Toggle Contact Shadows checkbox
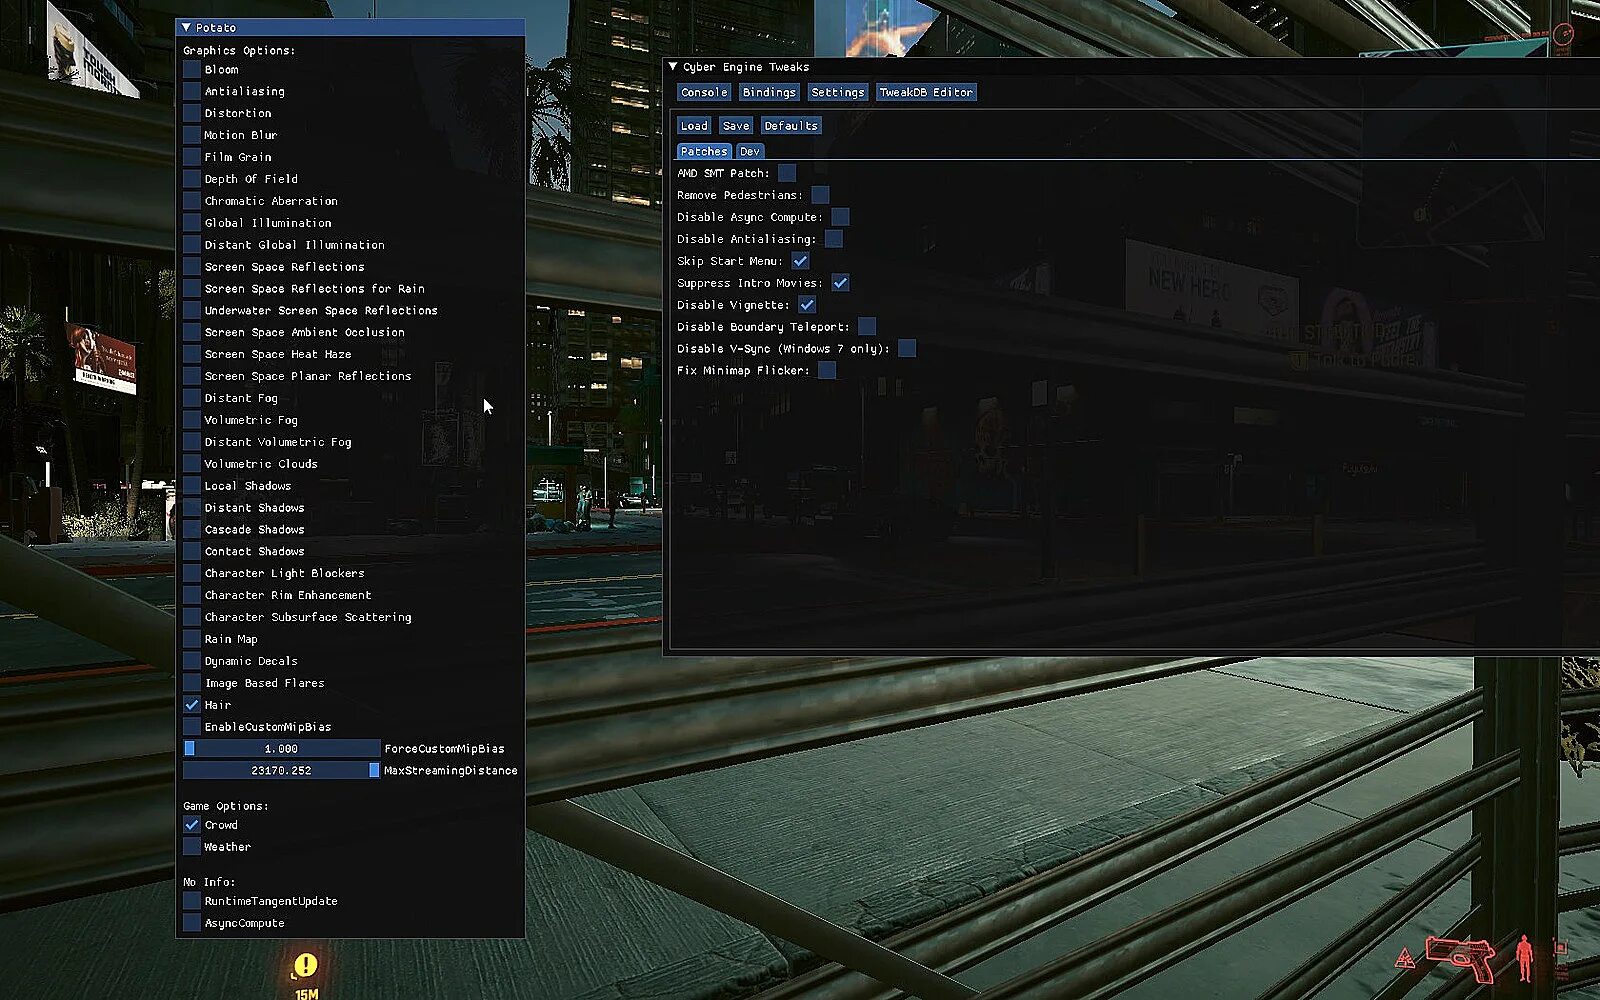Screen dimensions: 1600x1000 click(x=192, y=551)
